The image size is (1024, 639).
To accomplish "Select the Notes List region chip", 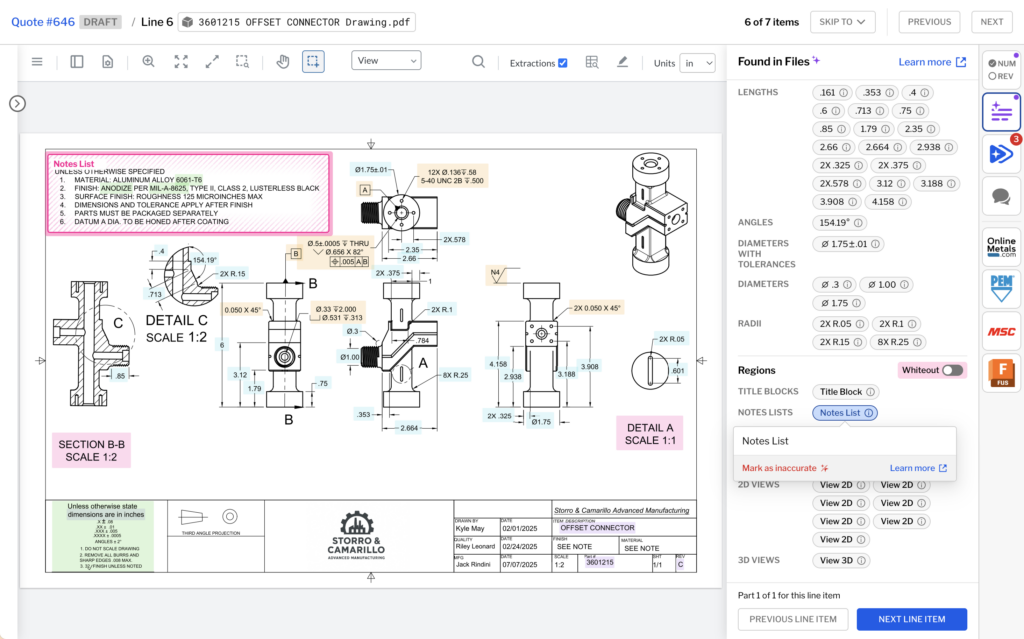I will (845, 413).
